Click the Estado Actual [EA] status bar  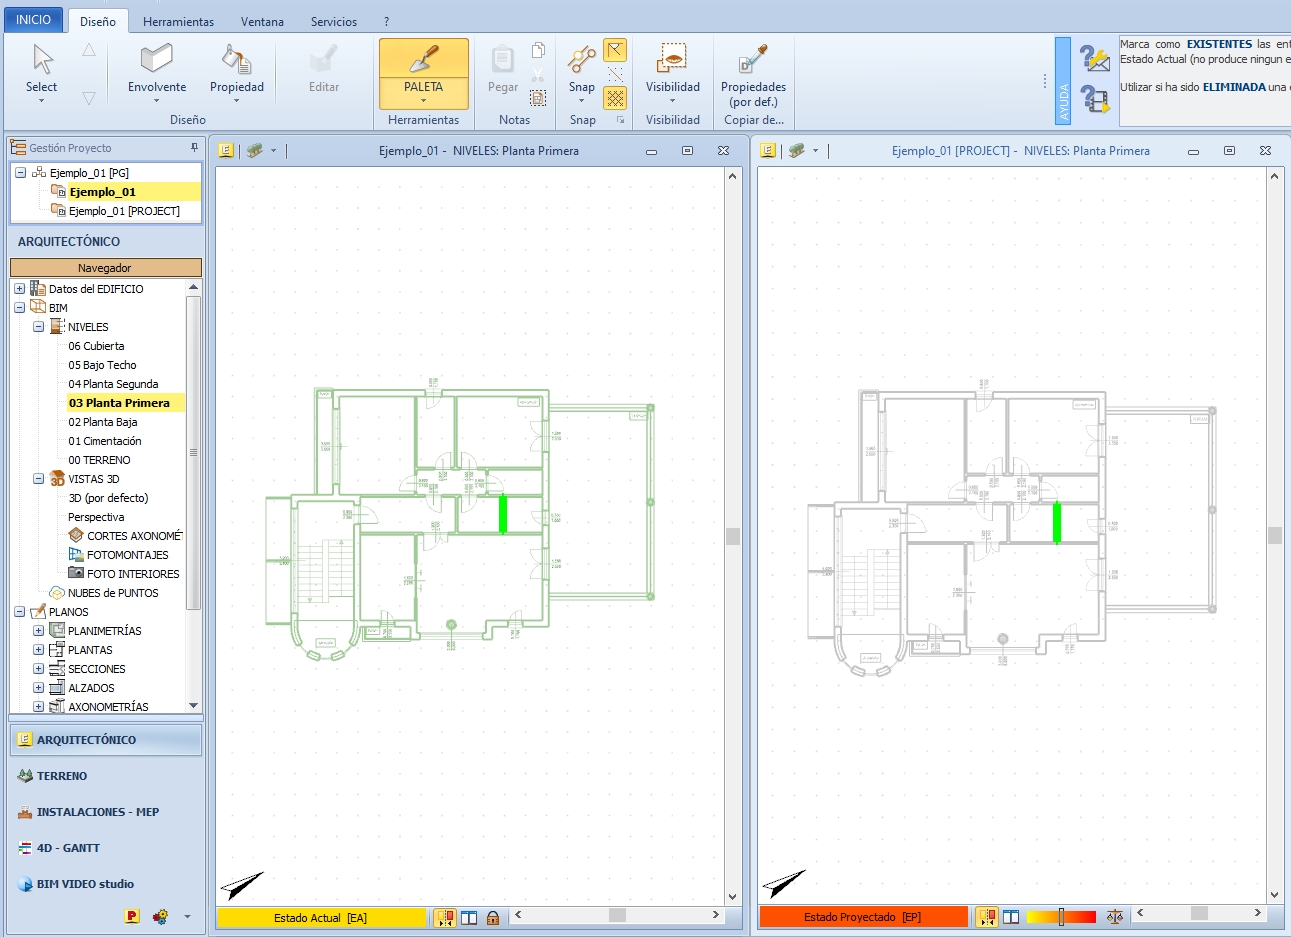321,917
